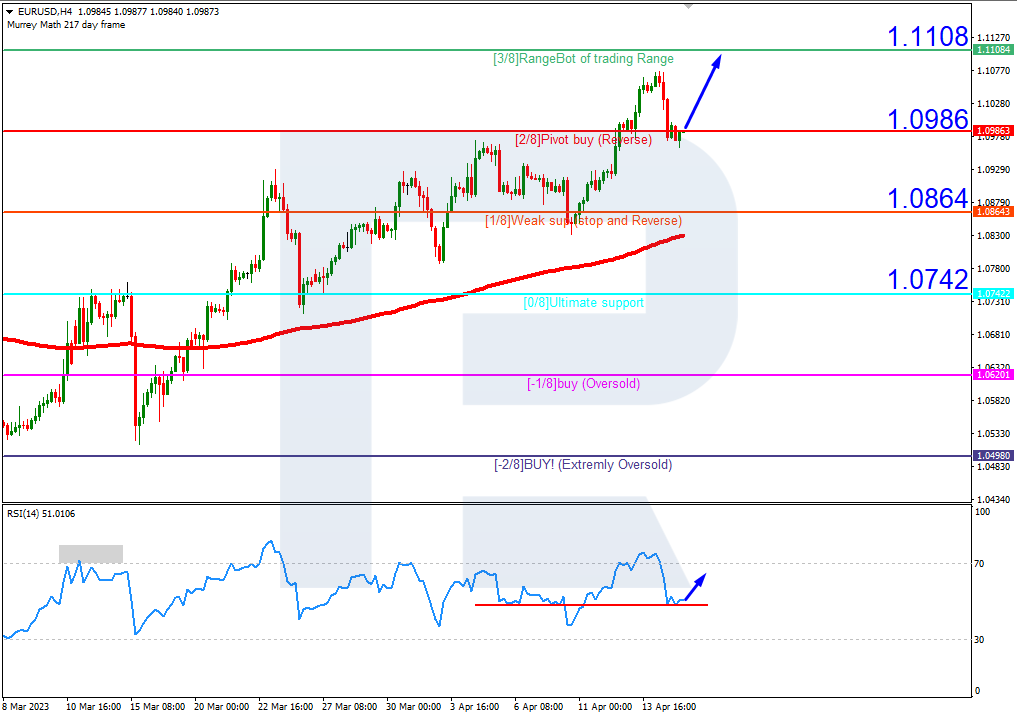Click the gray chart shift marker at top
1017x718 pixels.
point(687,7)
